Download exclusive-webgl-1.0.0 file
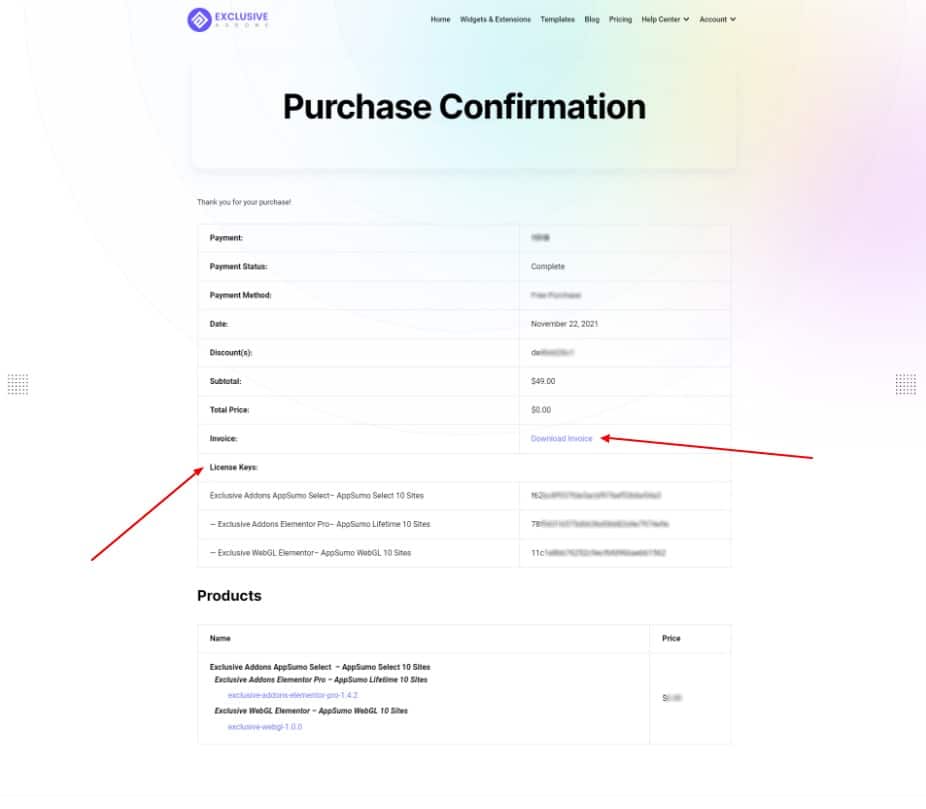Viewport: 926px width, 809px height. 265,726
